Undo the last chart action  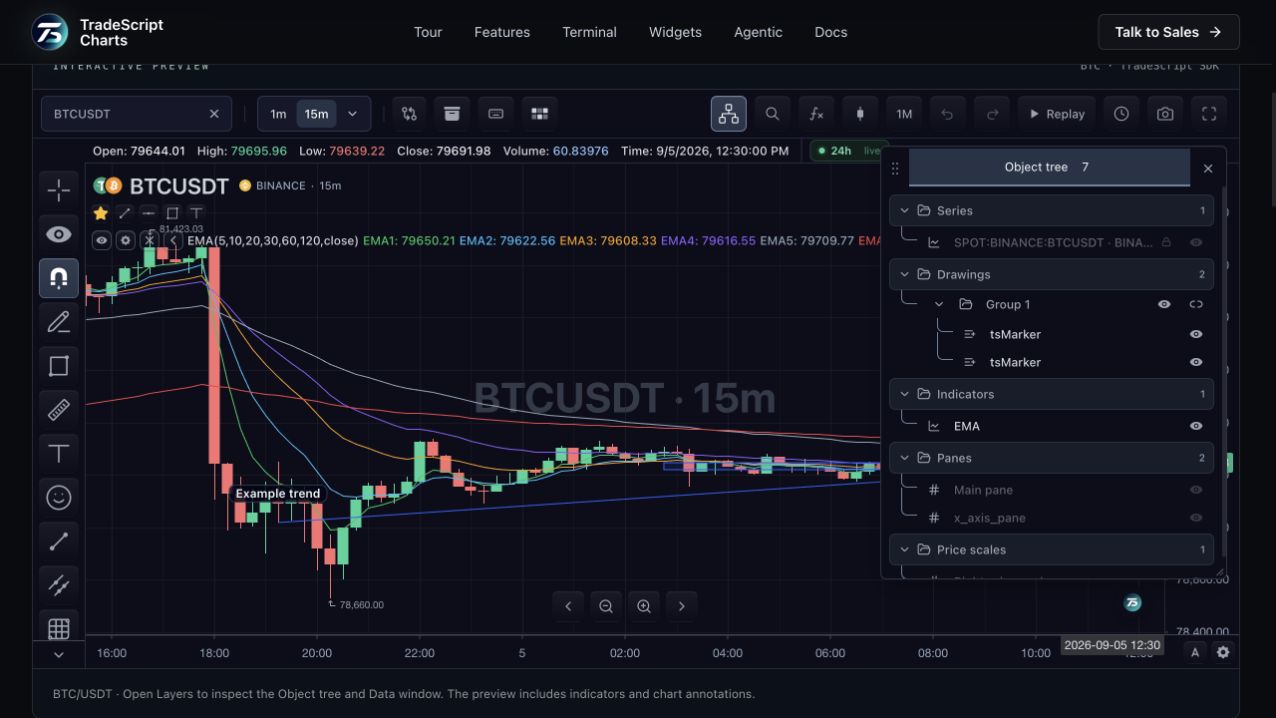click(x=947, y=114)
